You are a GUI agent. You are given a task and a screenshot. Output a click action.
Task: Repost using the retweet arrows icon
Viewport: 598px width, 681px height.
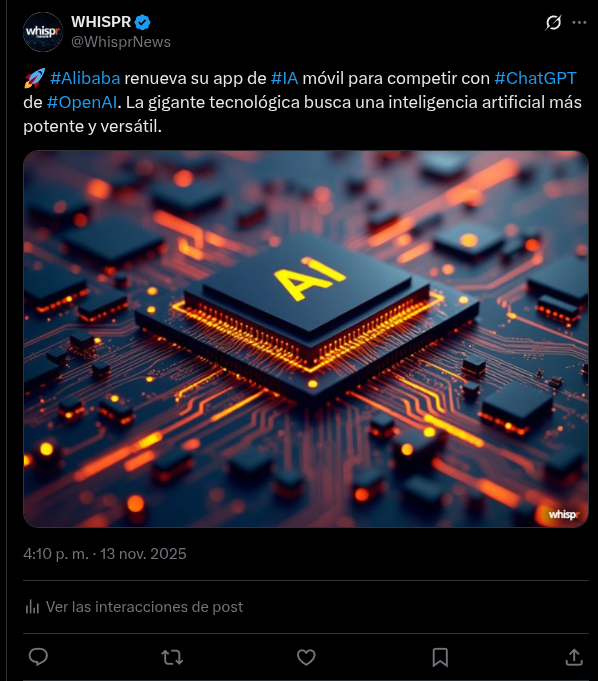(172, 657)
